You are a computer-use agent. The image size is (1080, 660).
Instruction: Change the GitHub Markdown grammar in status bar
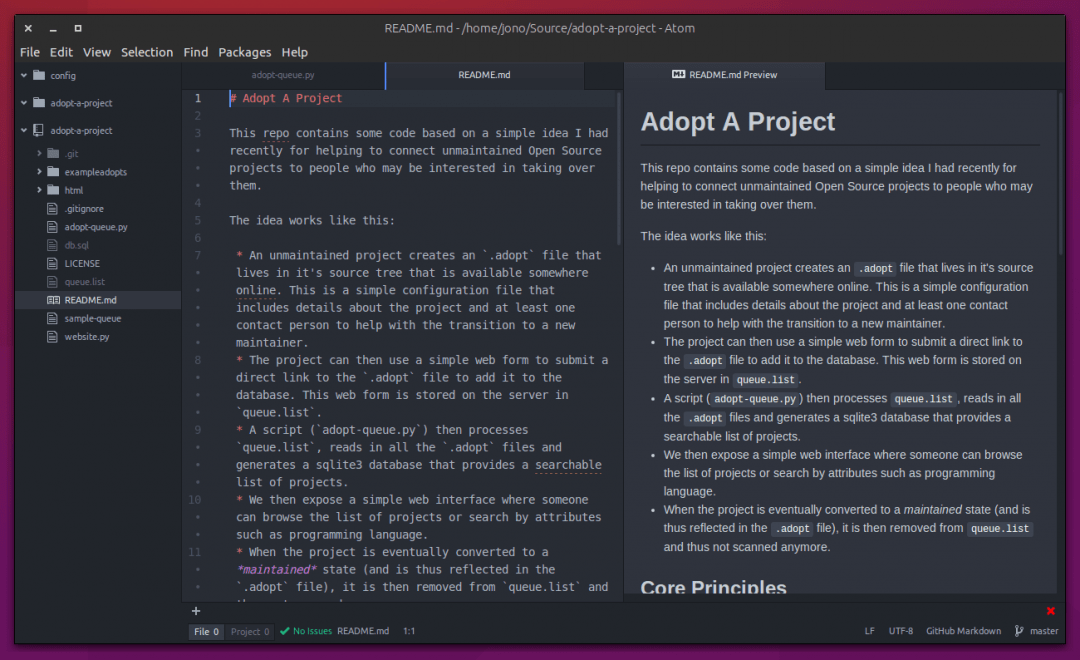pyautogui.click(x=963, y=631)
